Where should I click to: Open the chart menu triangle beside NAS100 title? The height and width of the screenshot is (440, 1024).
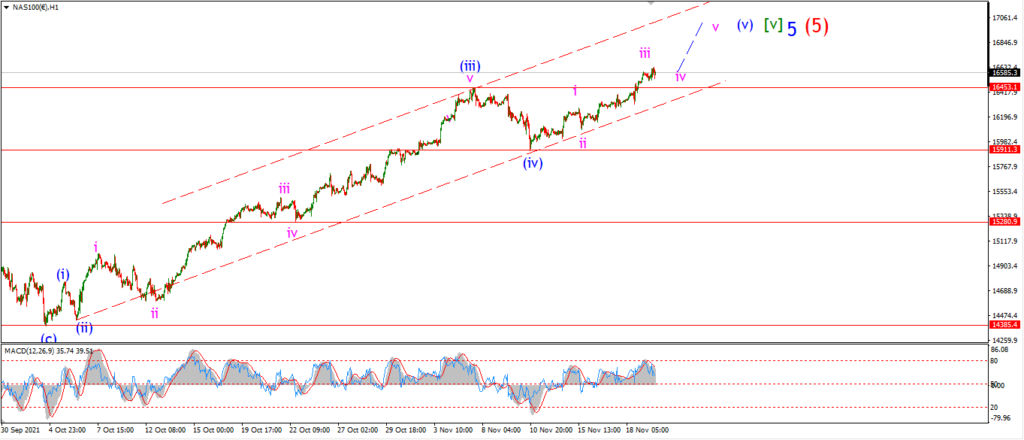pyautogui.click(x=6, y=8)
